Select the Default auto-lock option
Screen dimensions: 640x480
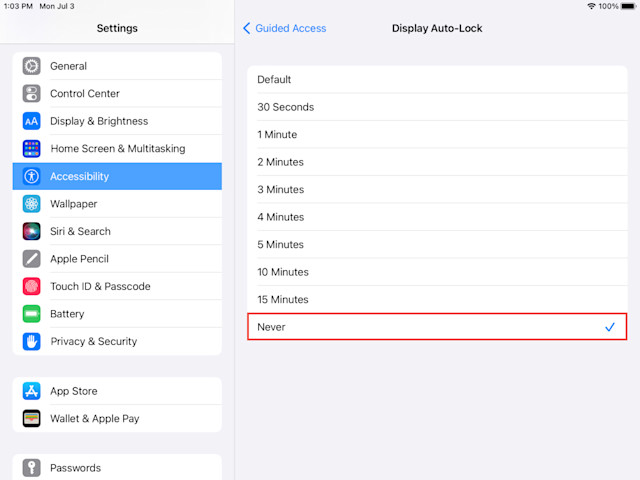click(437, 79)
